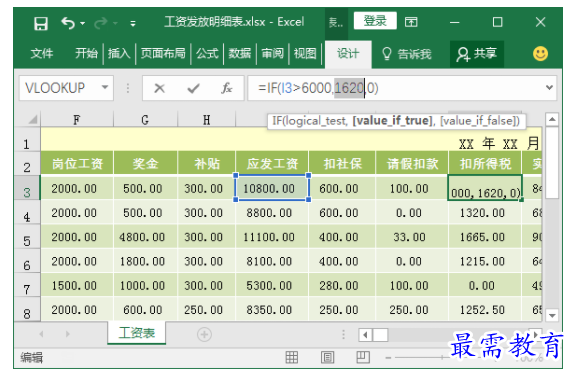Select the 设计 tab
572x377 pixels.
click(348, 54)
